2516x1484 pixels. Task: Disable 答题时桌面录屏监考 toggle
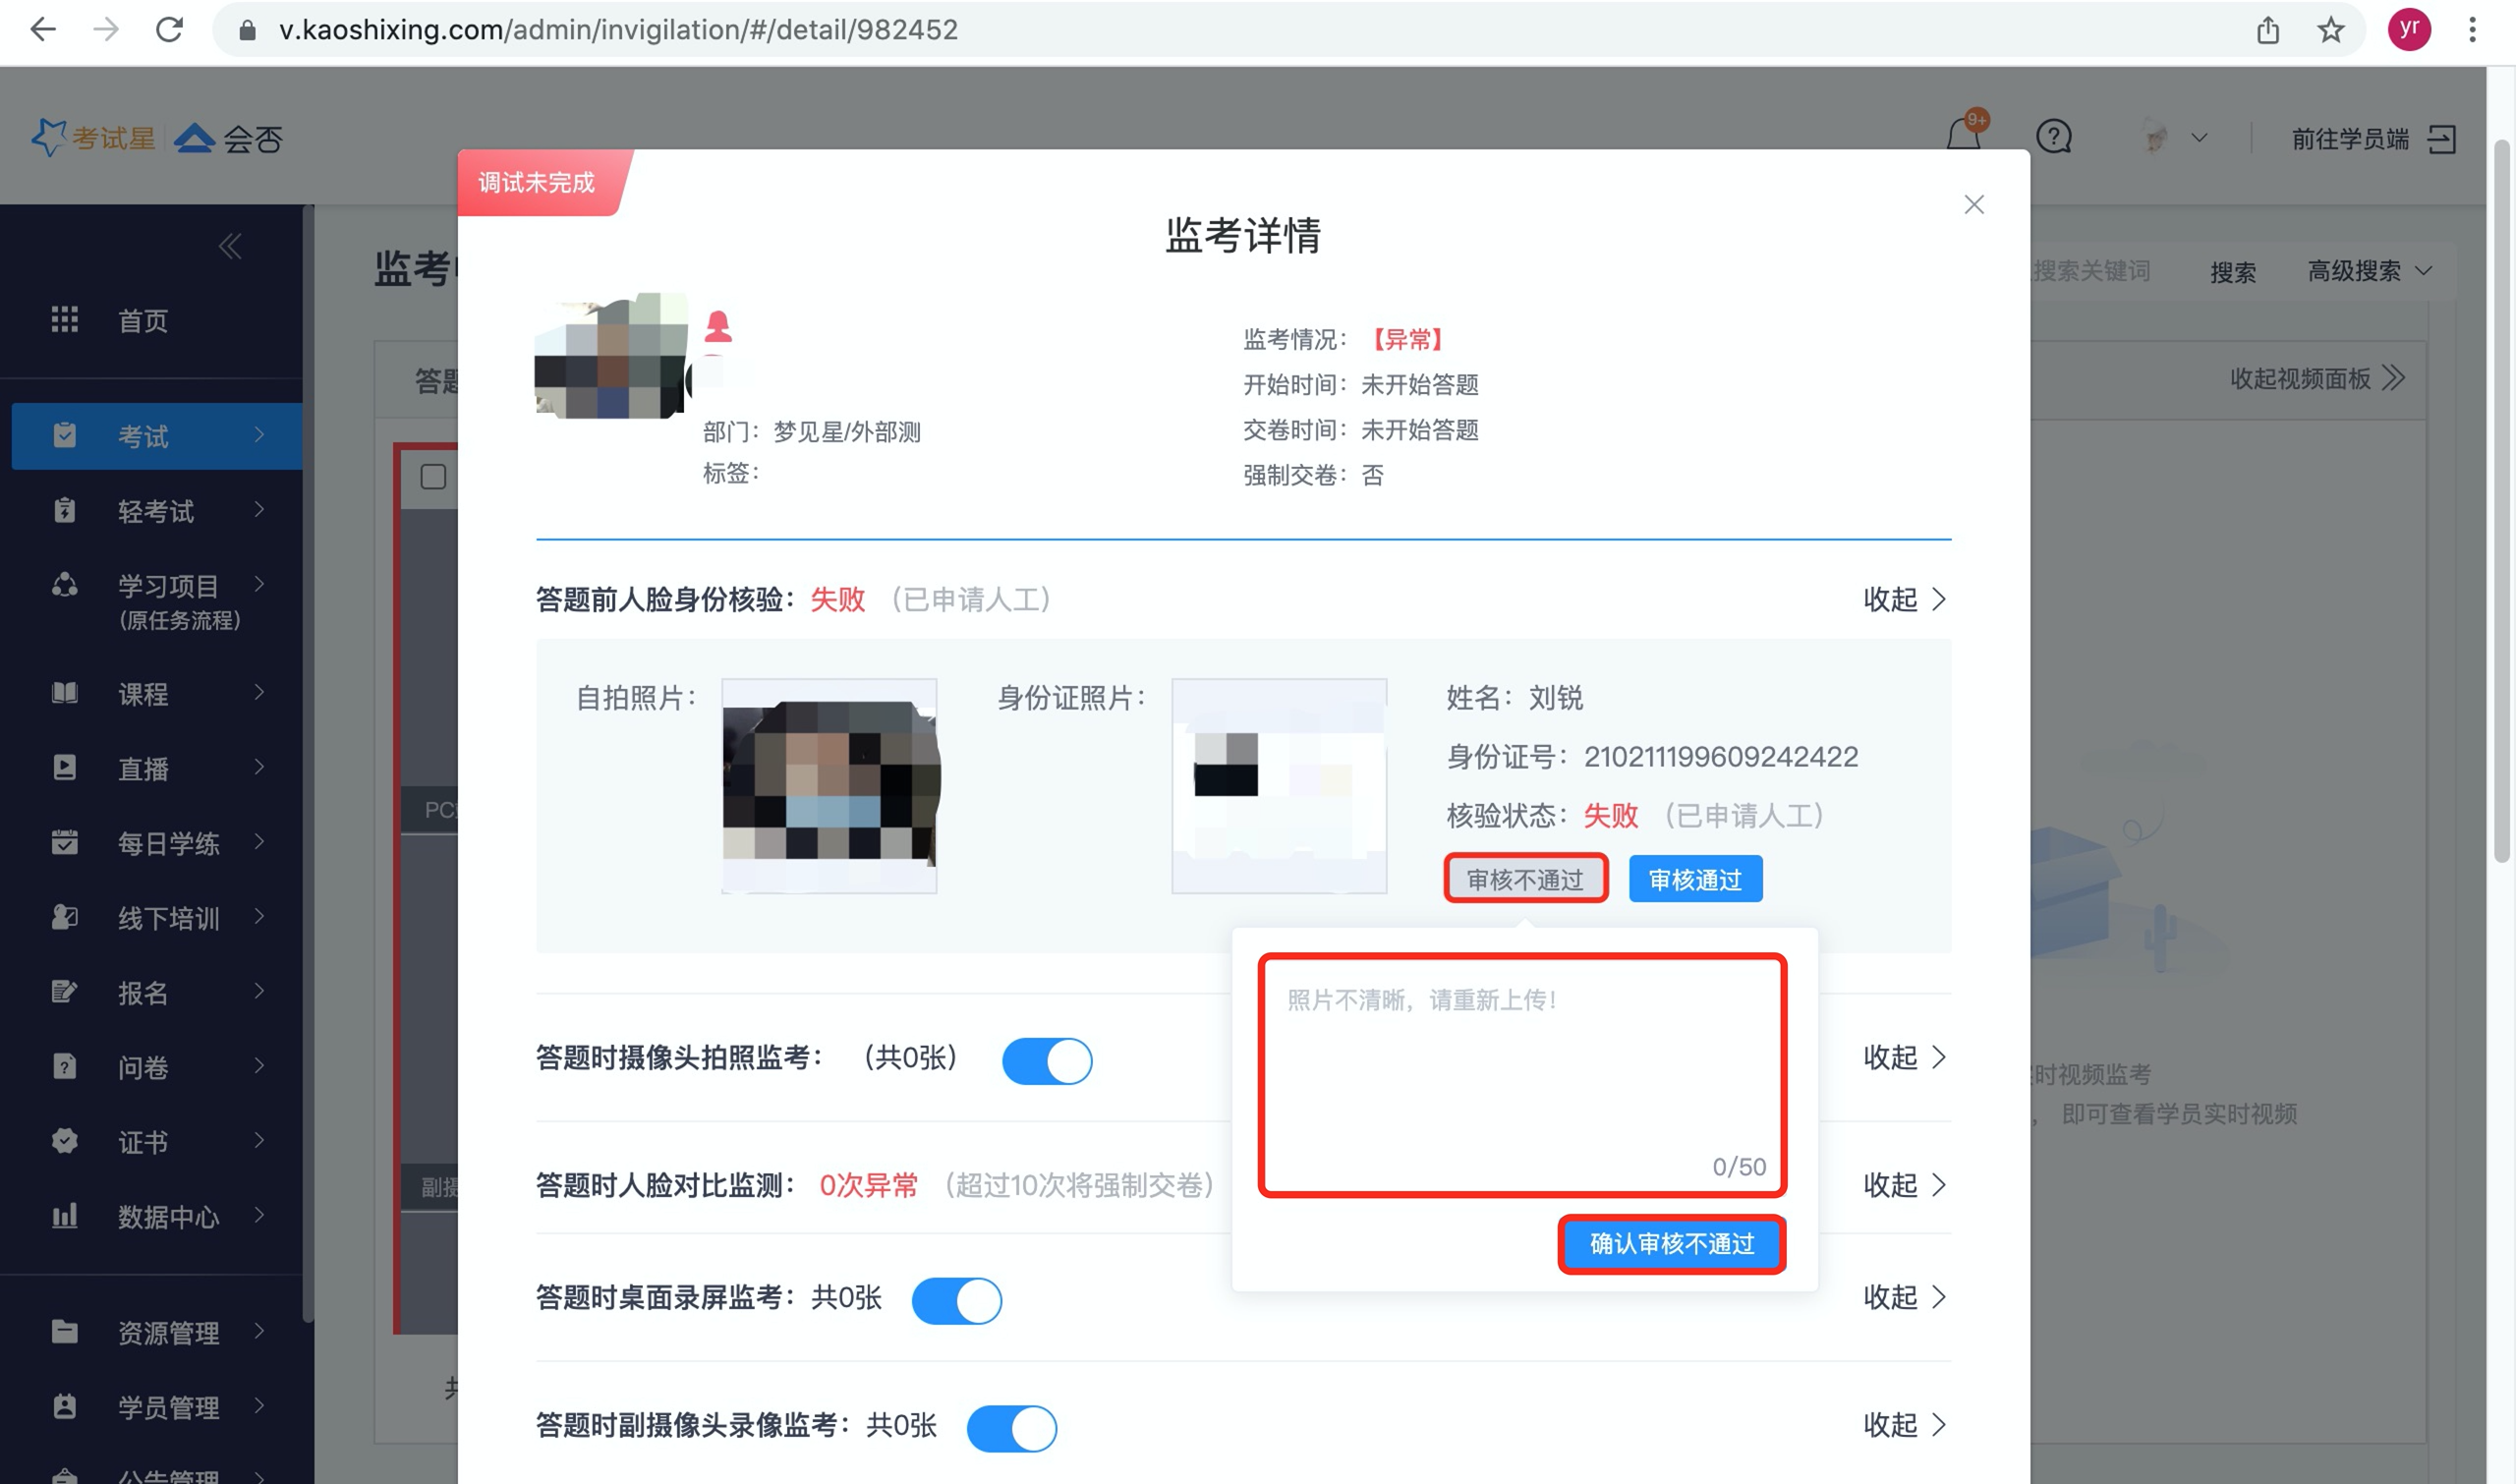956,1300
